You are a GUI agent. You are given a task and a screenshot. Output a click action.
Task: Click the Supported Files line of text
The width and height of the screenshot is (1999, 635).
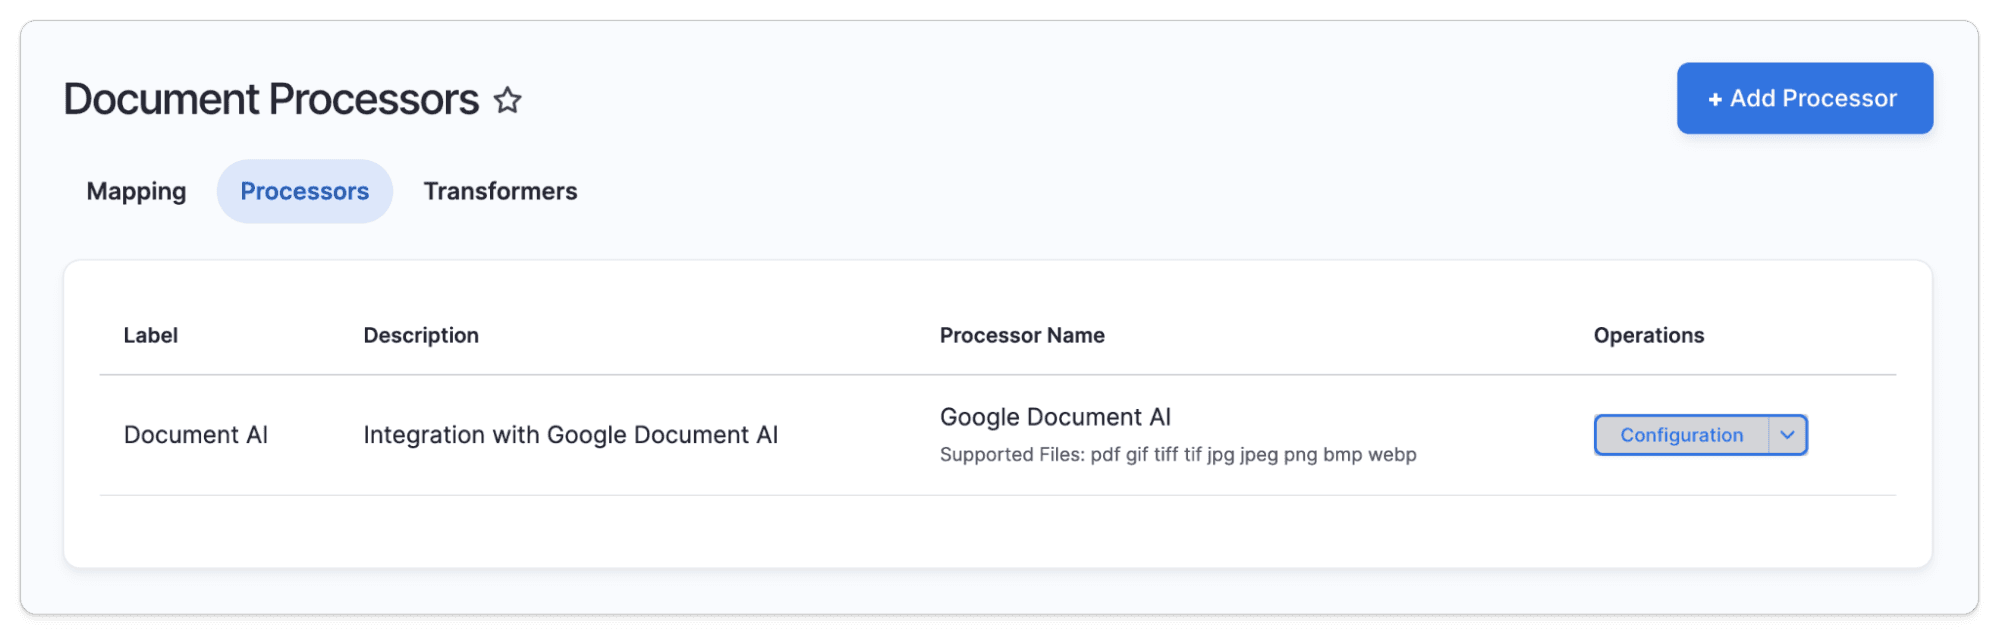1178,454
